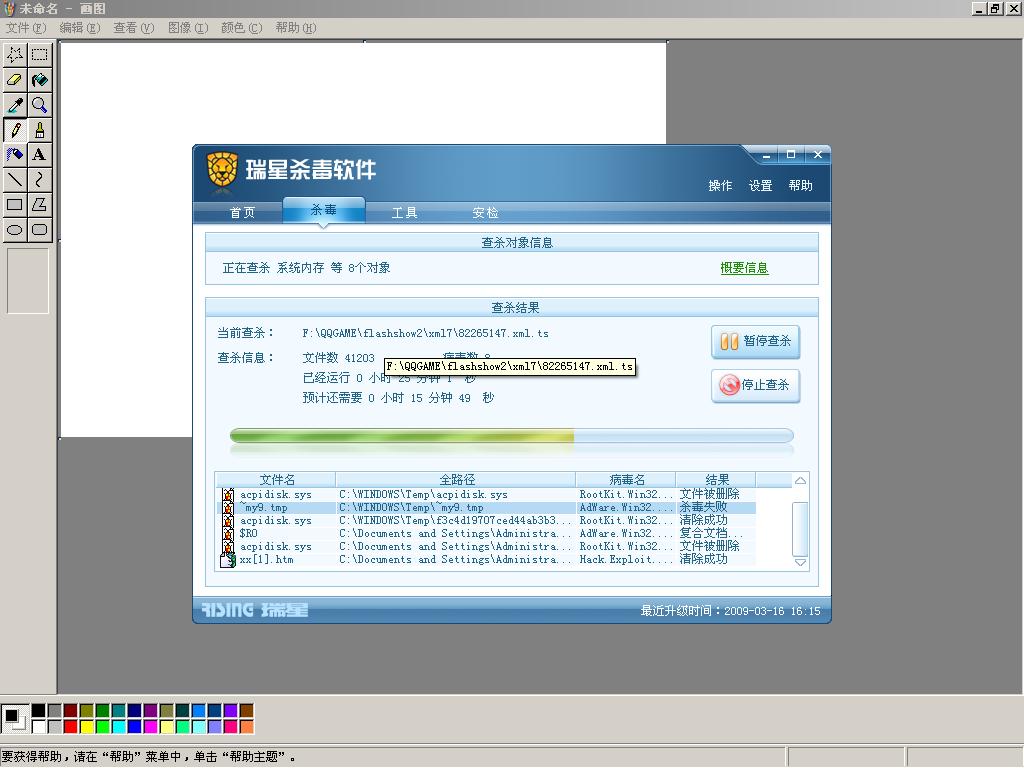Click the results list scroll-up arrow
The image size is (1024, 768).
800,481
